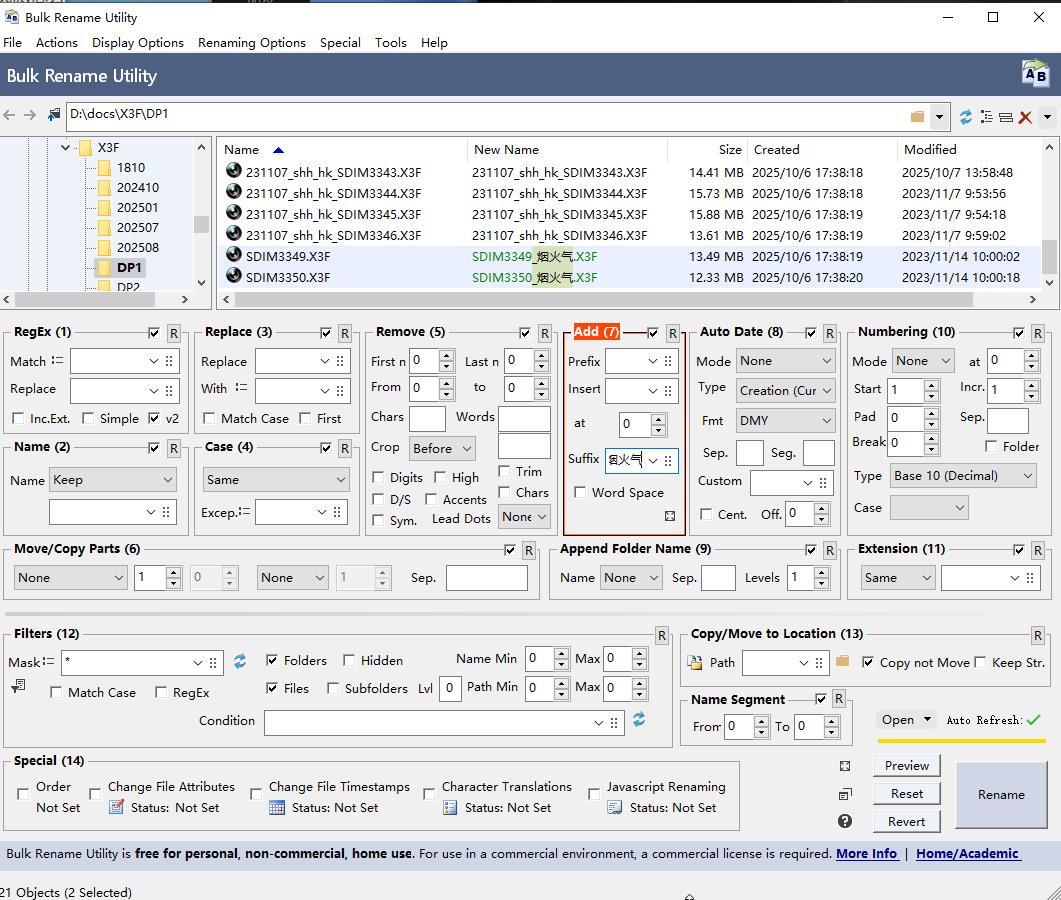1061x900 pixels.
Task: Open the Home/Academic link
Action: (x=967, y=853)
